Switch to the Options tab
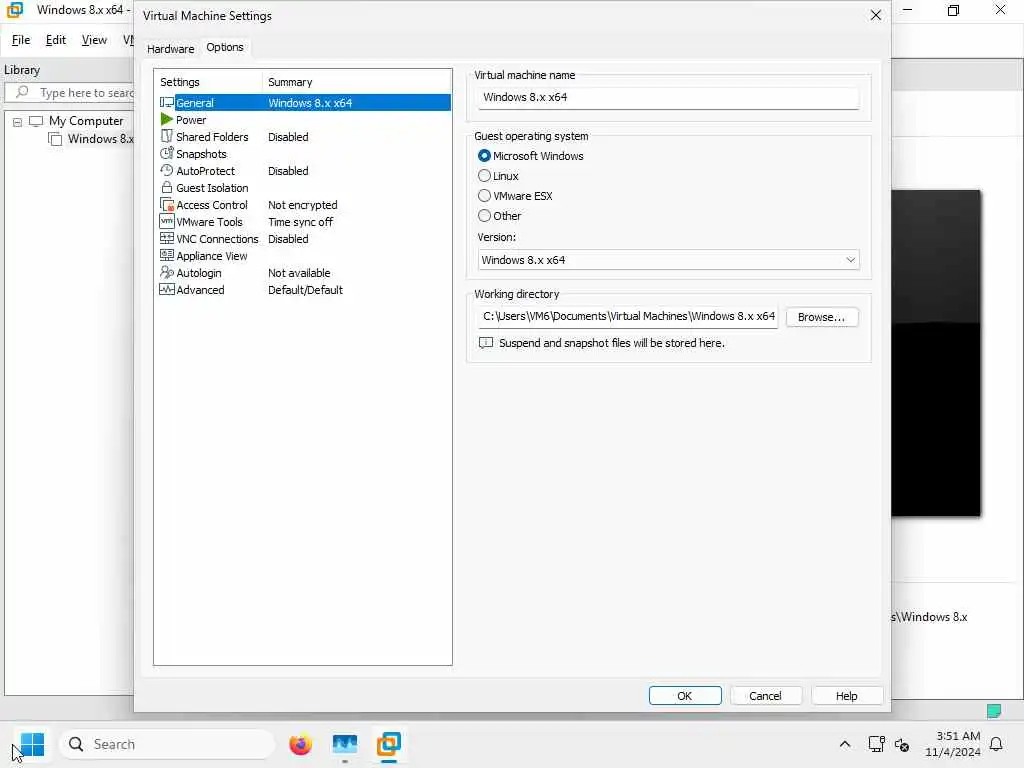This screenshot has height=768, width=1024. tap(225, 47)
